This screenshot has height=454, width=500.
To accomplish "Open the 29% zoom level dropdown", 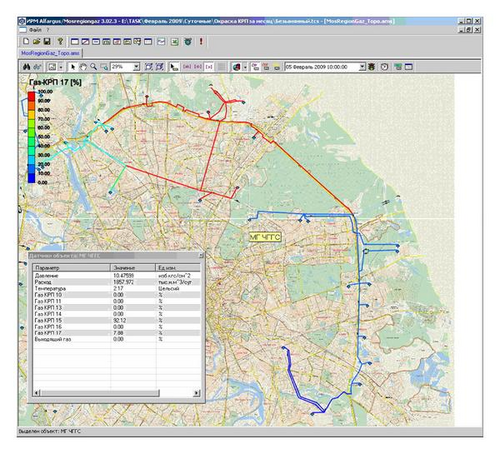I will pos(136,67).
